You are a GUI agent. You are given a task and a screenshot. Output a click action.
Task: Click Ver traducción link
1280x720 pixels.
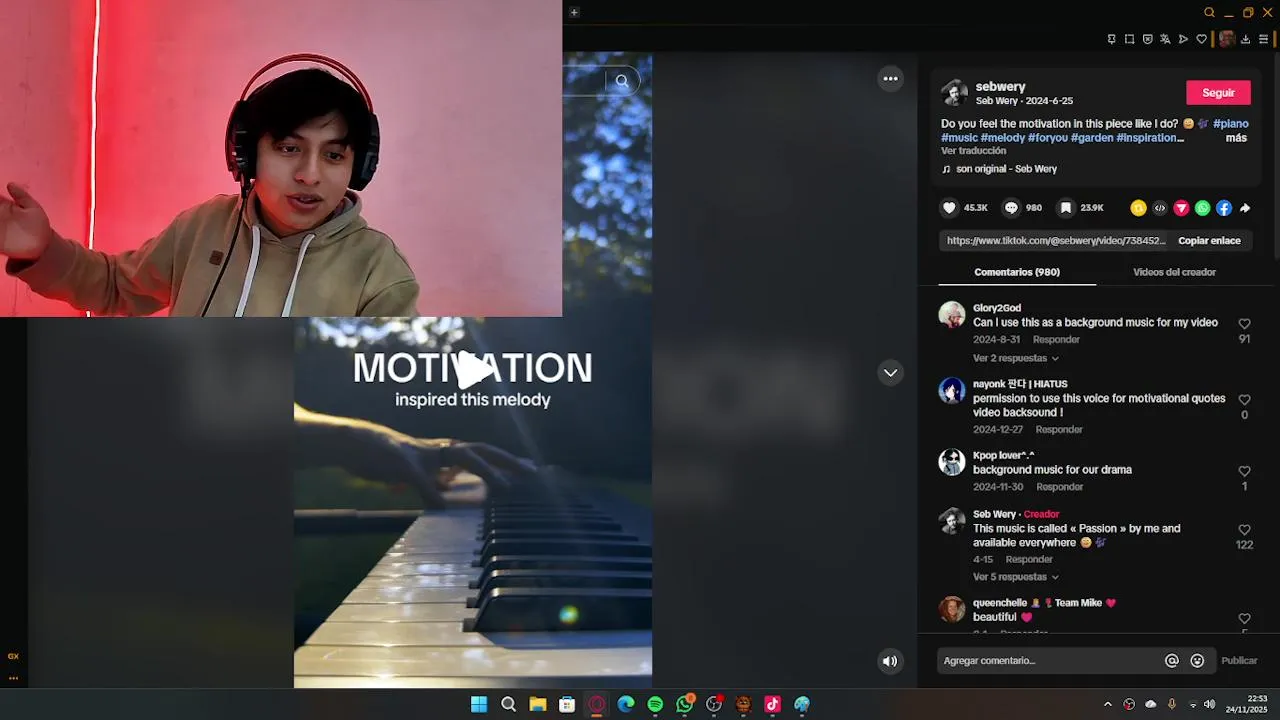coord(973,151)
